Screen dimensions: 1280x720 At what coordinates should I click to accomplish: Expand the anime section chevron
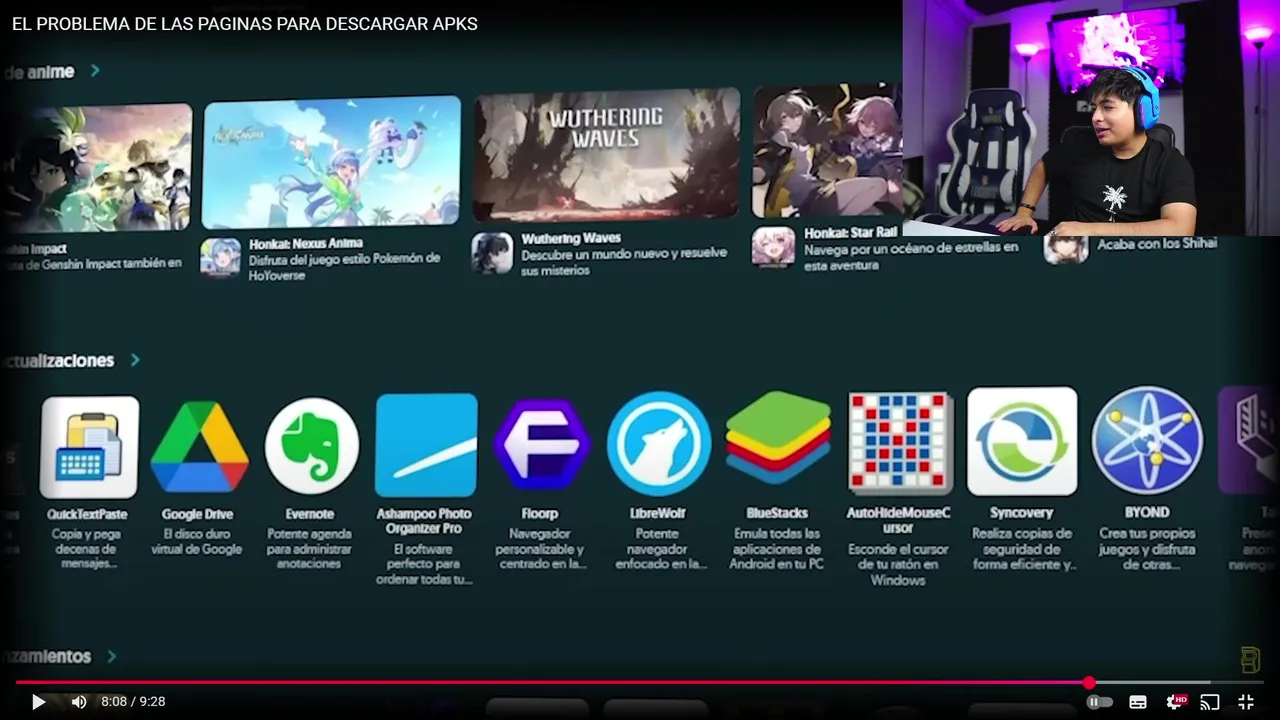[x=95, y=71]
